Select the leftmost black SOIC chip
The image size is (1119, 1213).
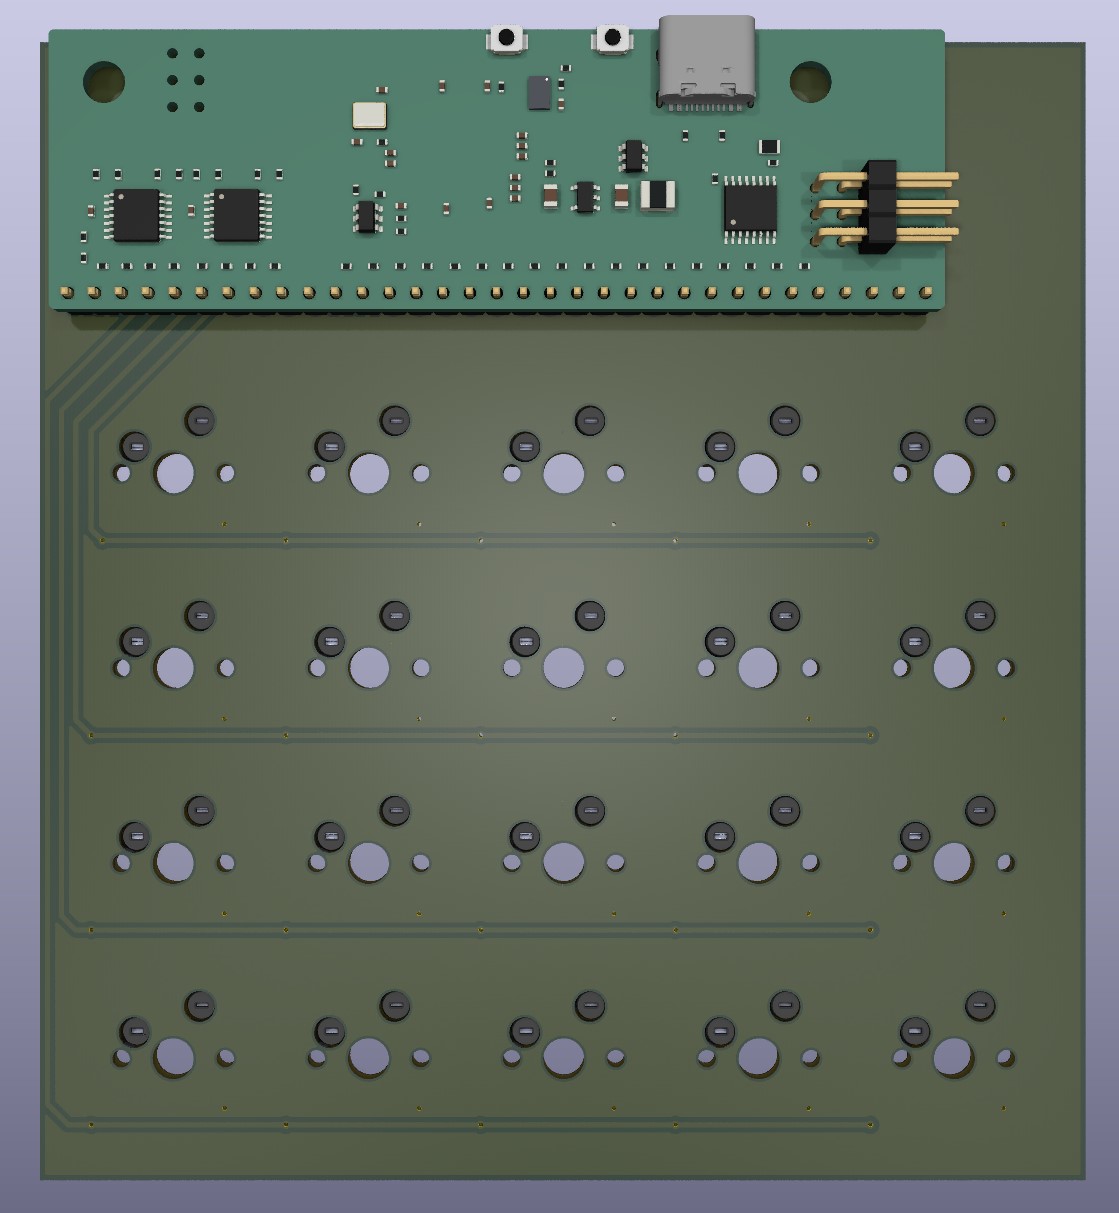[x=136, y=215]
